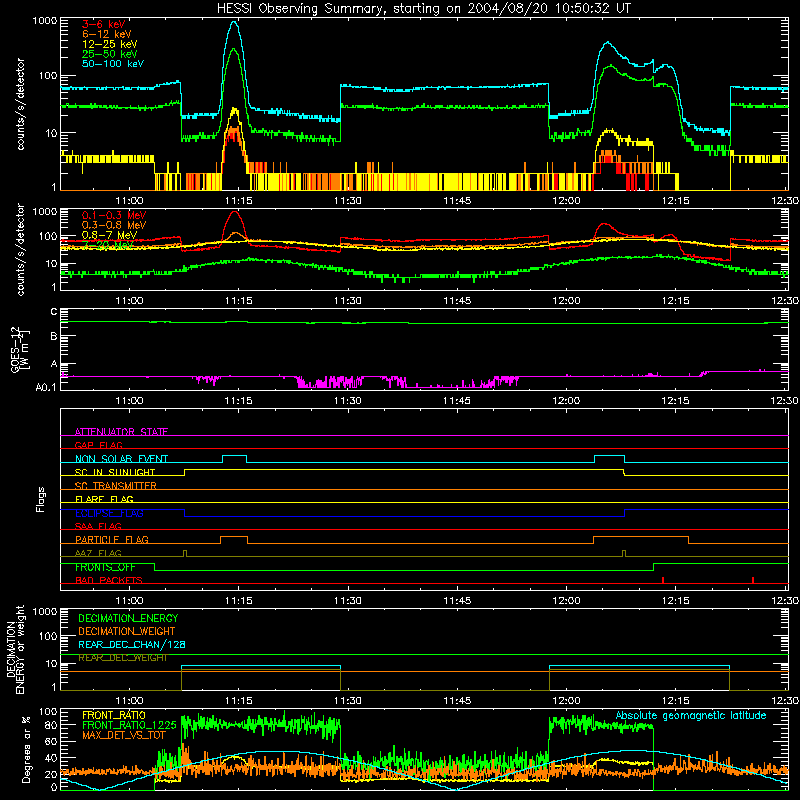
Task: Click 'Absolute geomagnetic latitude' legend text
Action: [x=691, y=716]
